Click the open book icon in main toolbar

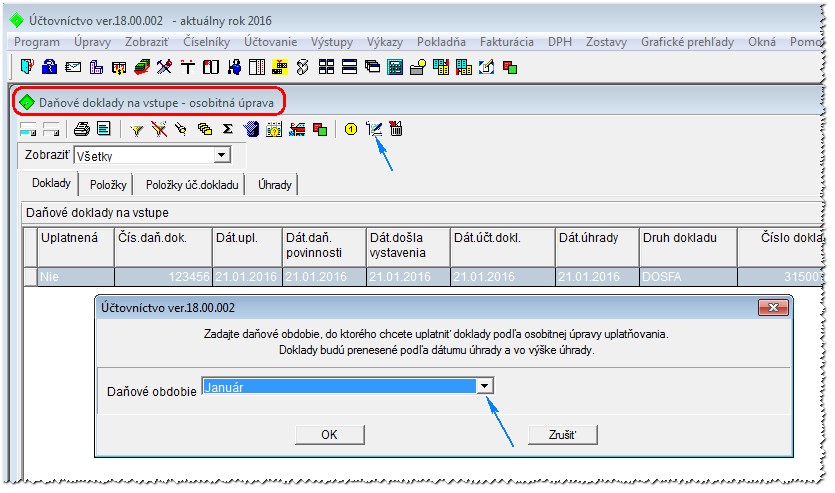211,67
